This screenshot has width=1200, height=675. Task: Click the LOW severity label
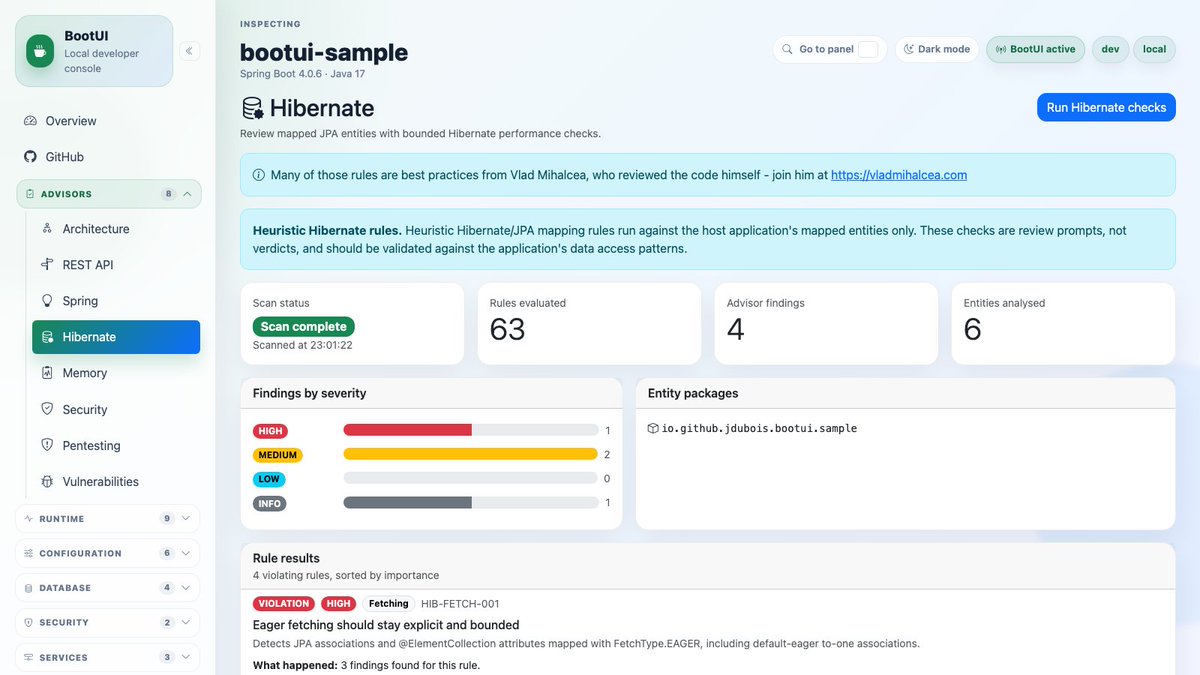point(269,479)
